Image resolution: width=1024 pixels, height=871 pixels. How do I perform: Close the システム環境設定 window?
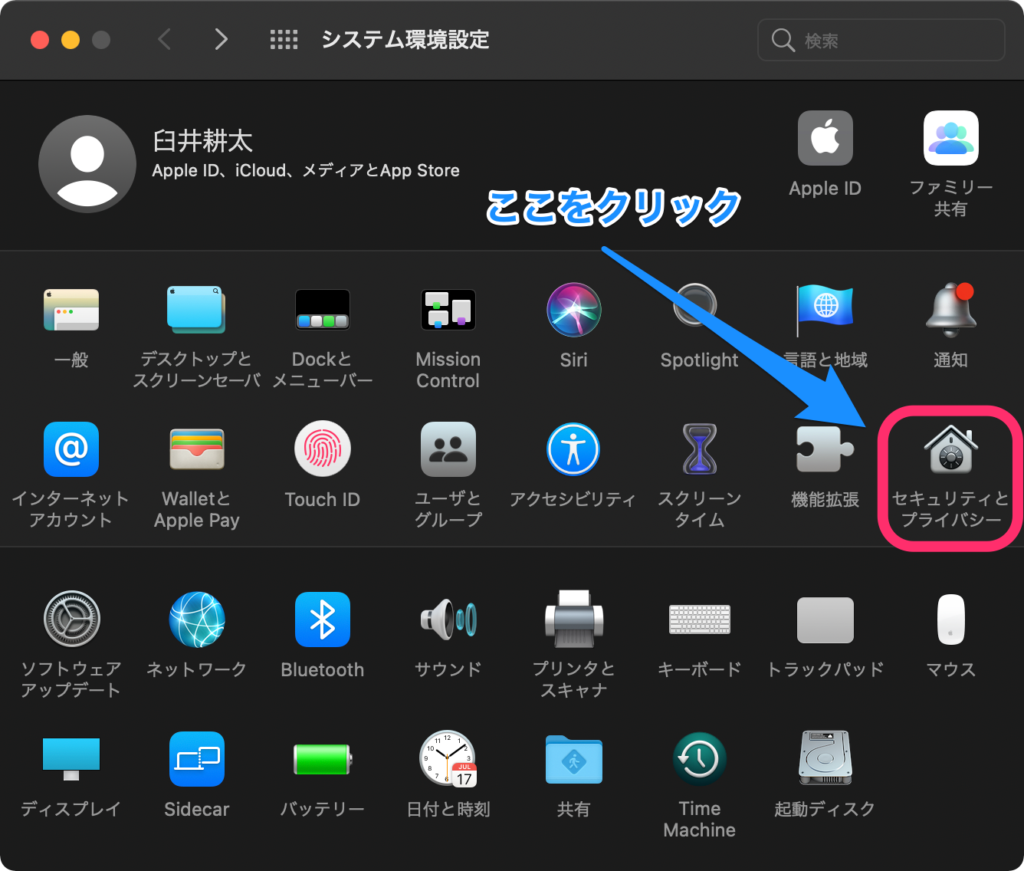pos(40,40)
